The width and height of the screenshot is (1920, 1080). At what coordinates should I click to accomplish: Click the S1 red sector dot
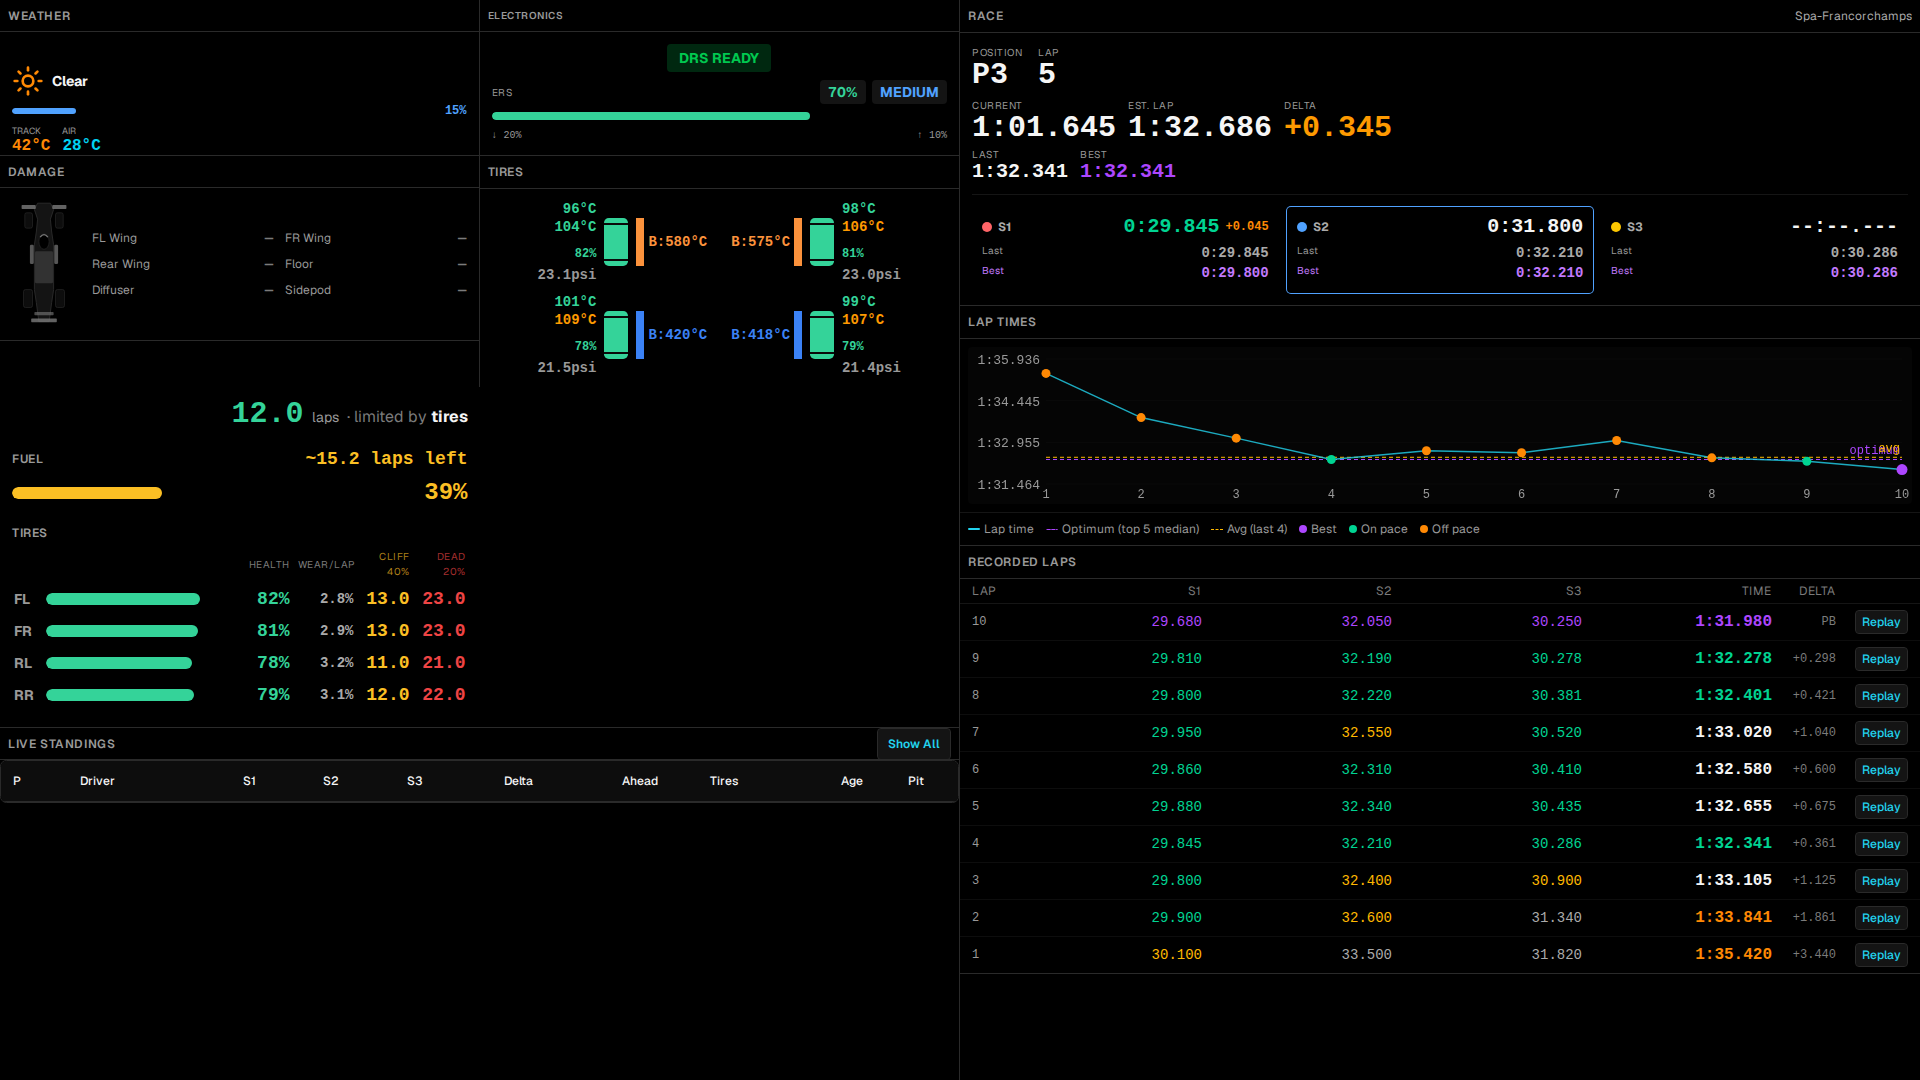click(x=987, y=227)
